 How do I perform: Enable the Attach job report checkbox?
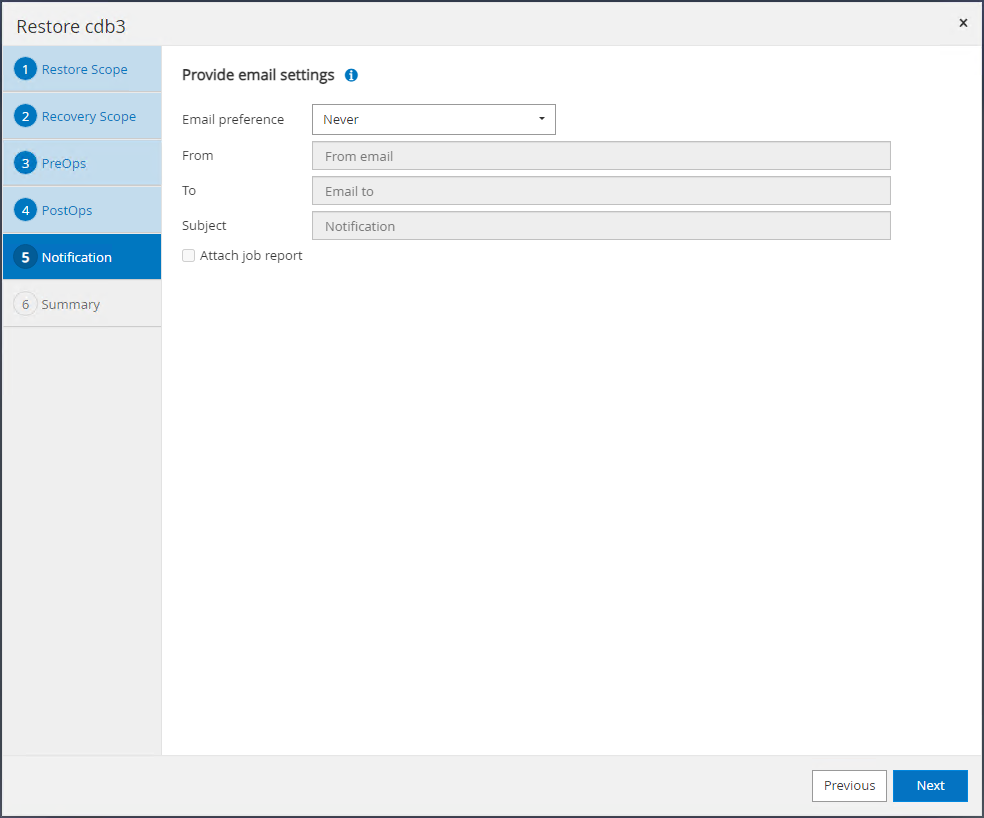[x=189, y=256]
